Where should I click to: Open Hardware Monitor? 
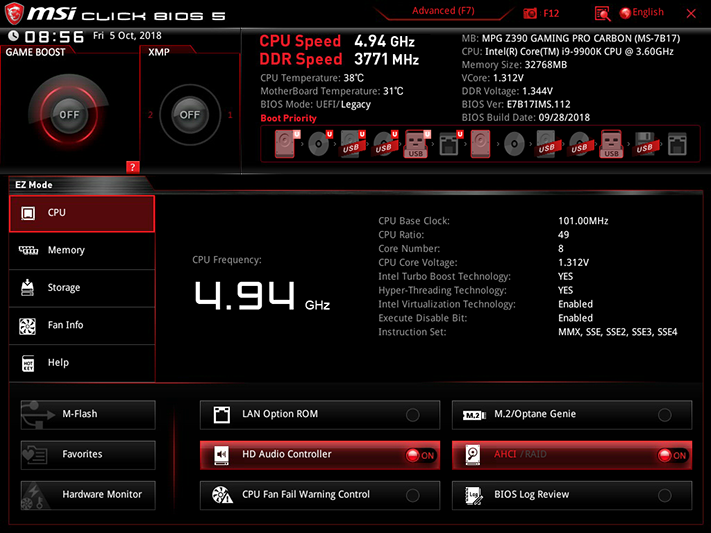(x=88, y=495)
